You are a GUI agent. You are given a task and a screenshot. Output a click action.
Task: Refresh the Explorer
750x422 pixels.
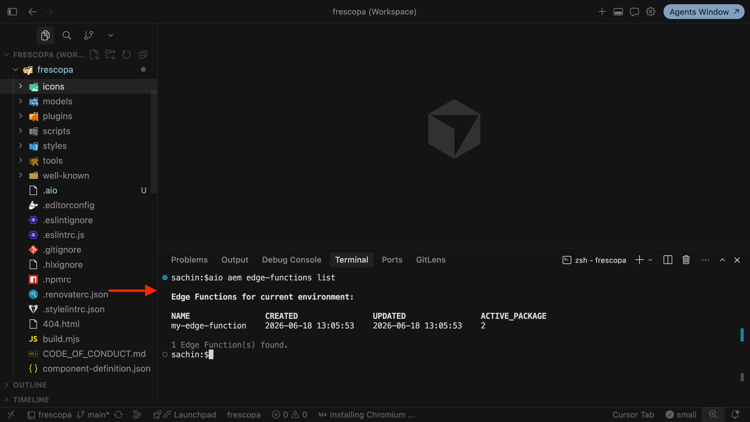point(126,55)
